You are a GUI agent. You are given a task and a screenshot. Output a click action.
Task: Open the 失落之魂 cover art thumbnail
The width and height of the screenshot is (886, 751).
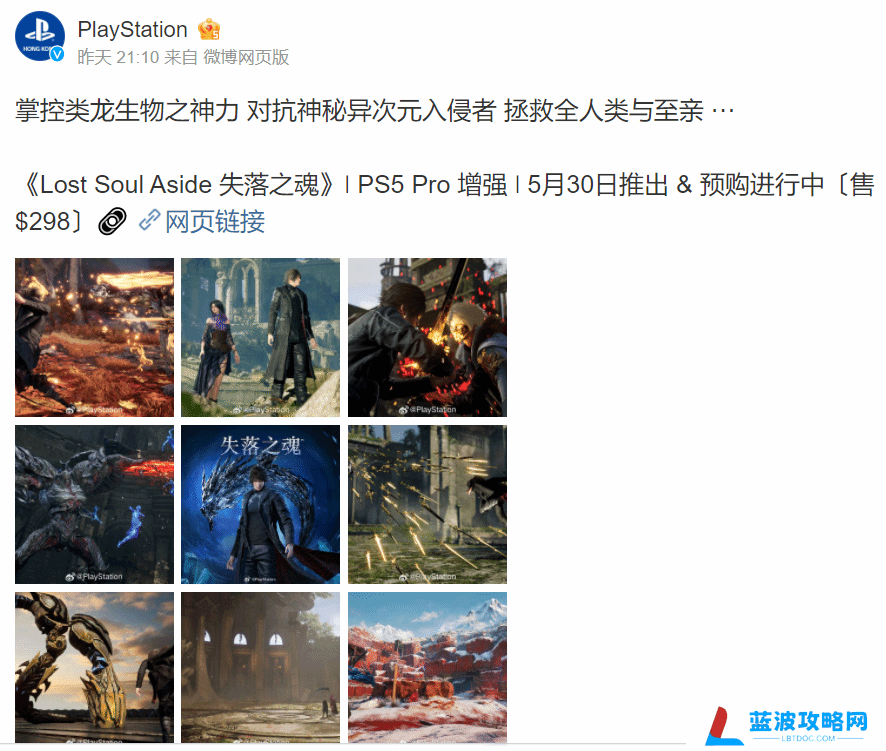260,505
